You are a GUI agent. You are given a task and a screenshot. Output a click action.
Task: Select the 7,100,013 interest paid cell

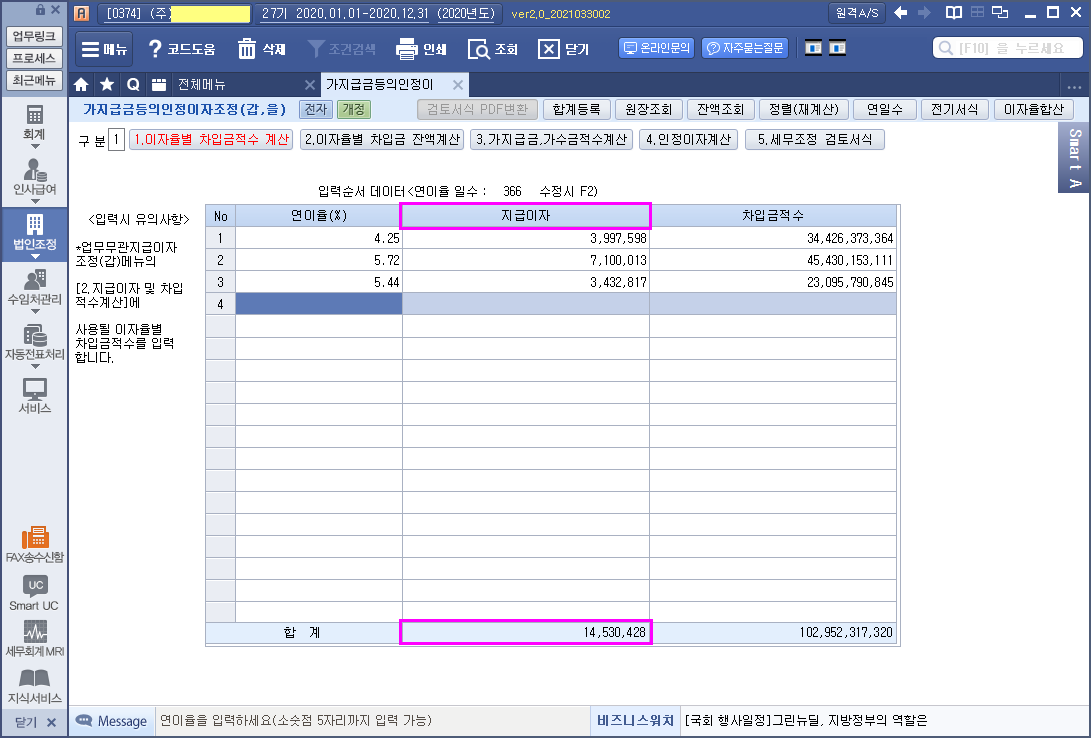[x=526, y=260]
